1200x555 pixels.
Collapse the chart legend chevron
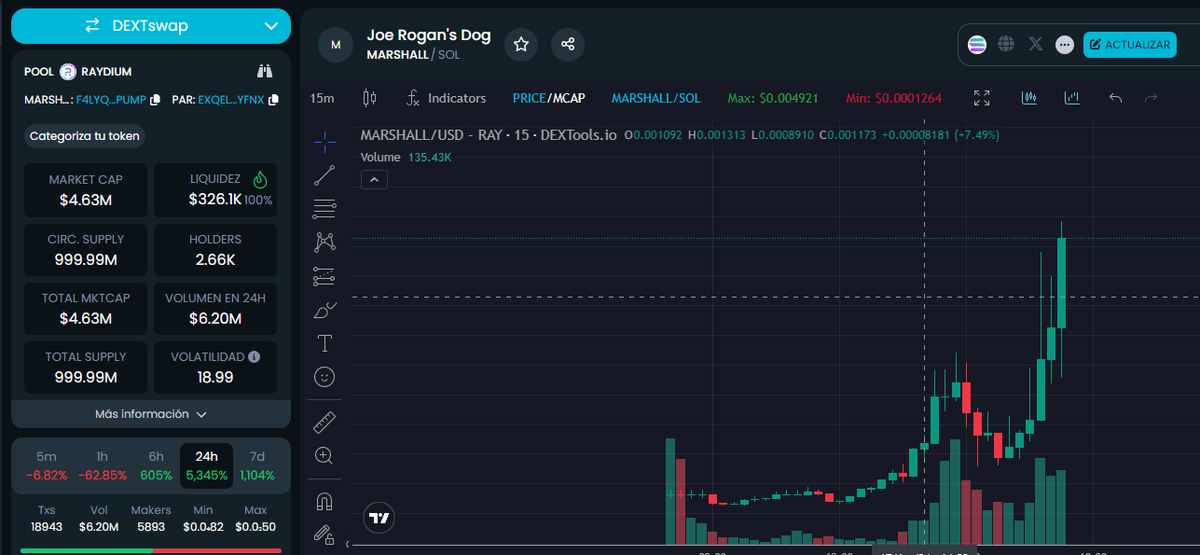[x=373, y=180]
